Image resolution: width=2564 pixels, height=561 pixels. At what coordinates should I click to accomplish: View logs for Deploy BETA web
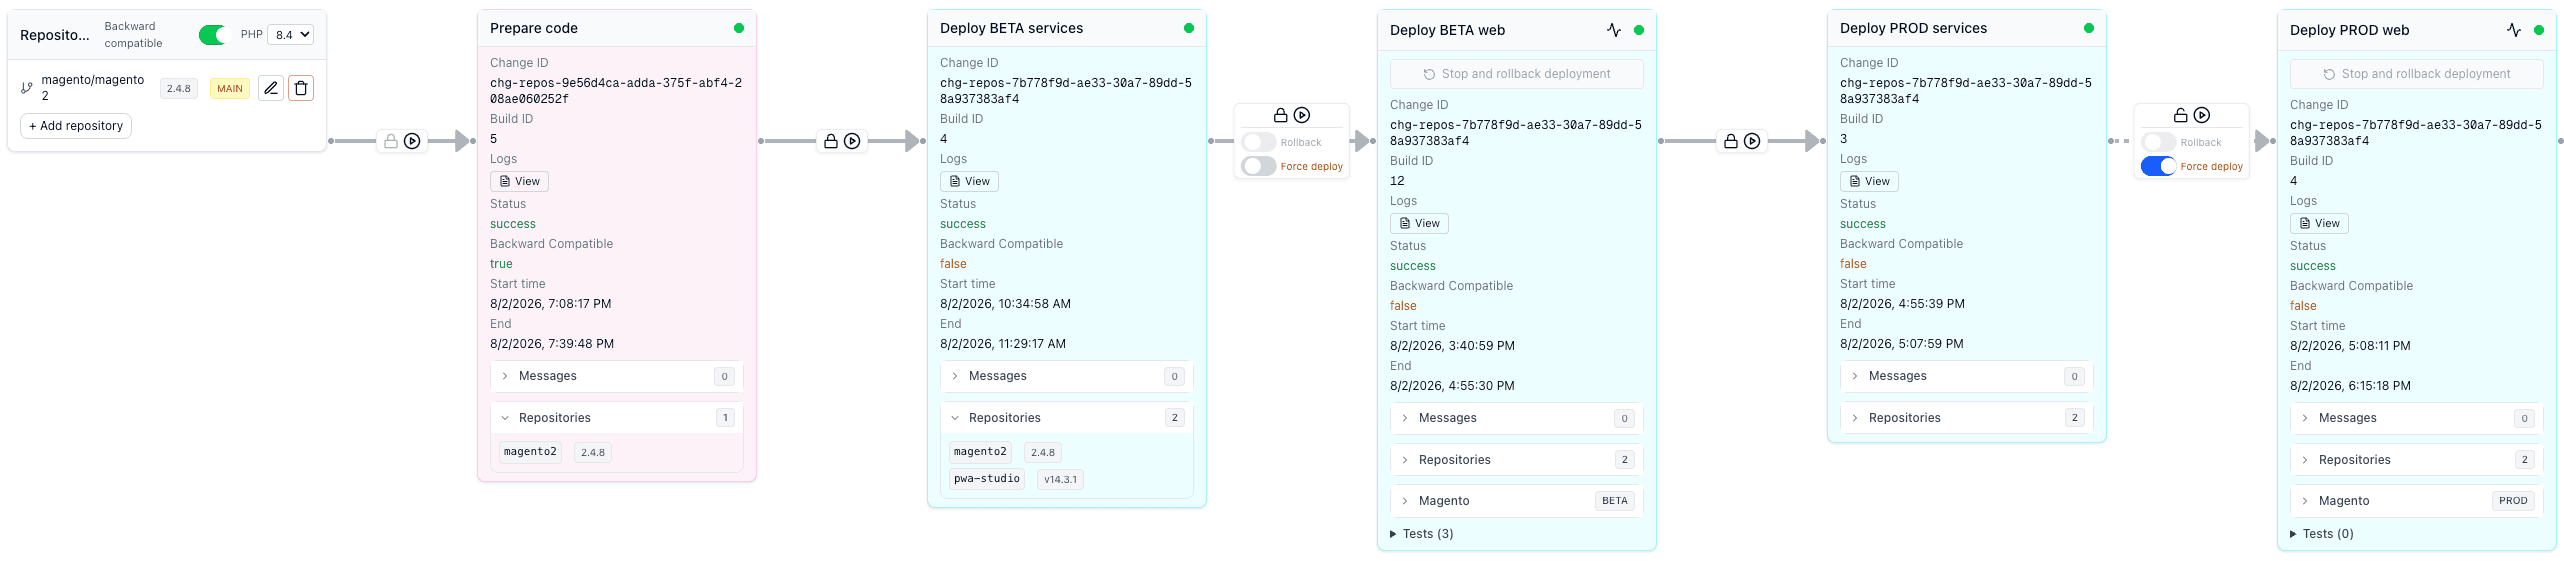[x=1420, y=223]
